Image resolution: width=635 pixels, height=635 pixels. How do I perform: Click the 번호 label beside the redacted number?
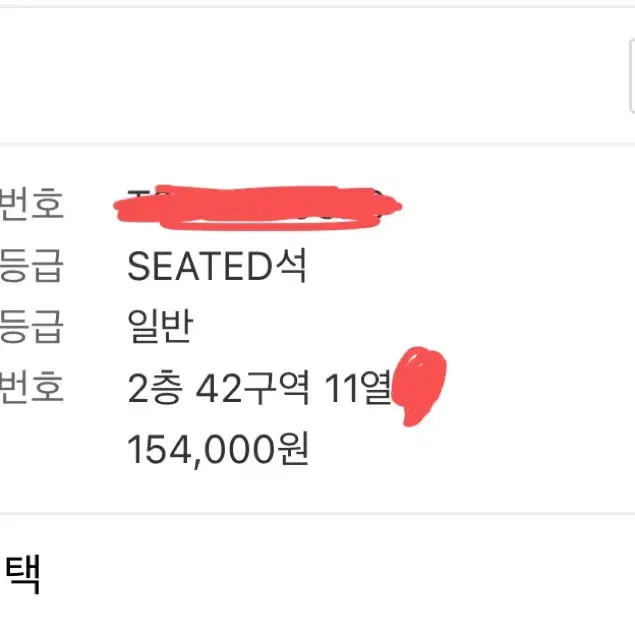click(32, 204)
